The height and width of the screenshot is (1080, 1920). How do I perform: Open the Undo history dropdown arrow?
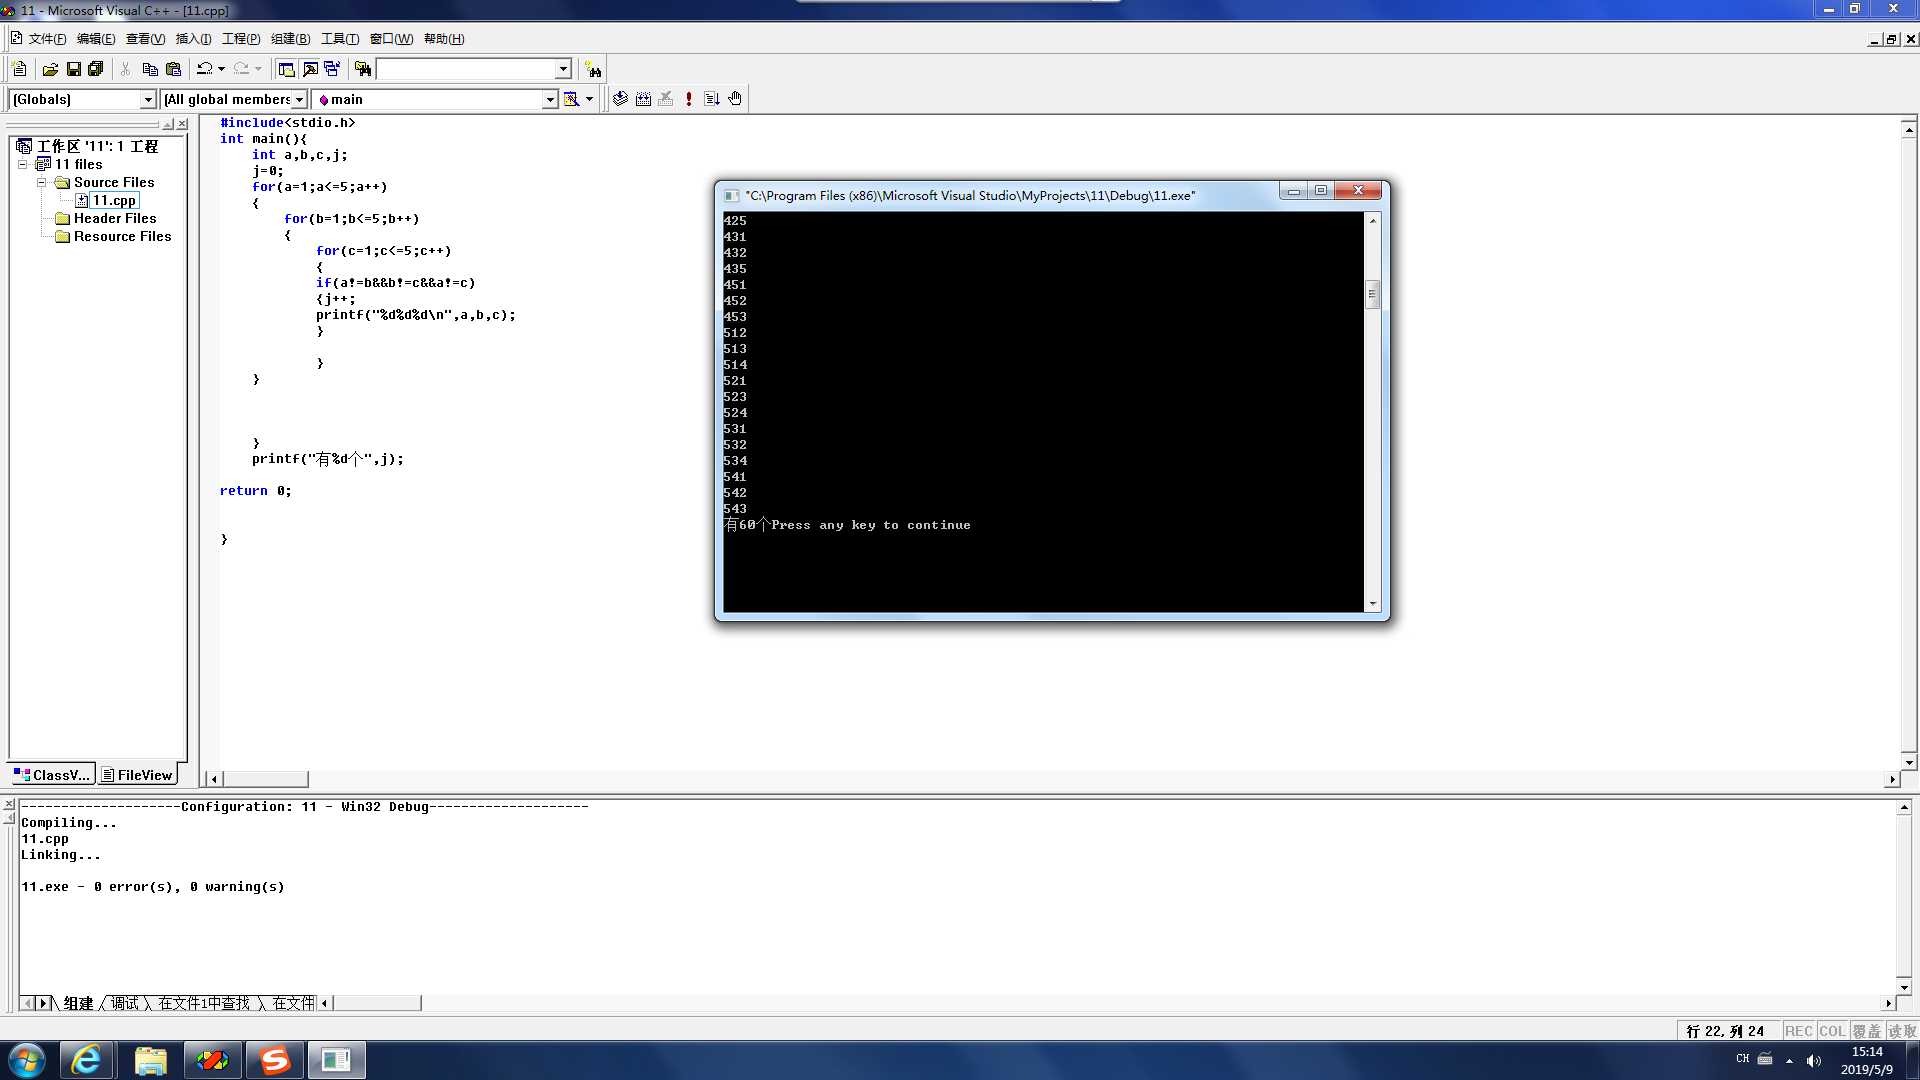[221, 69]
